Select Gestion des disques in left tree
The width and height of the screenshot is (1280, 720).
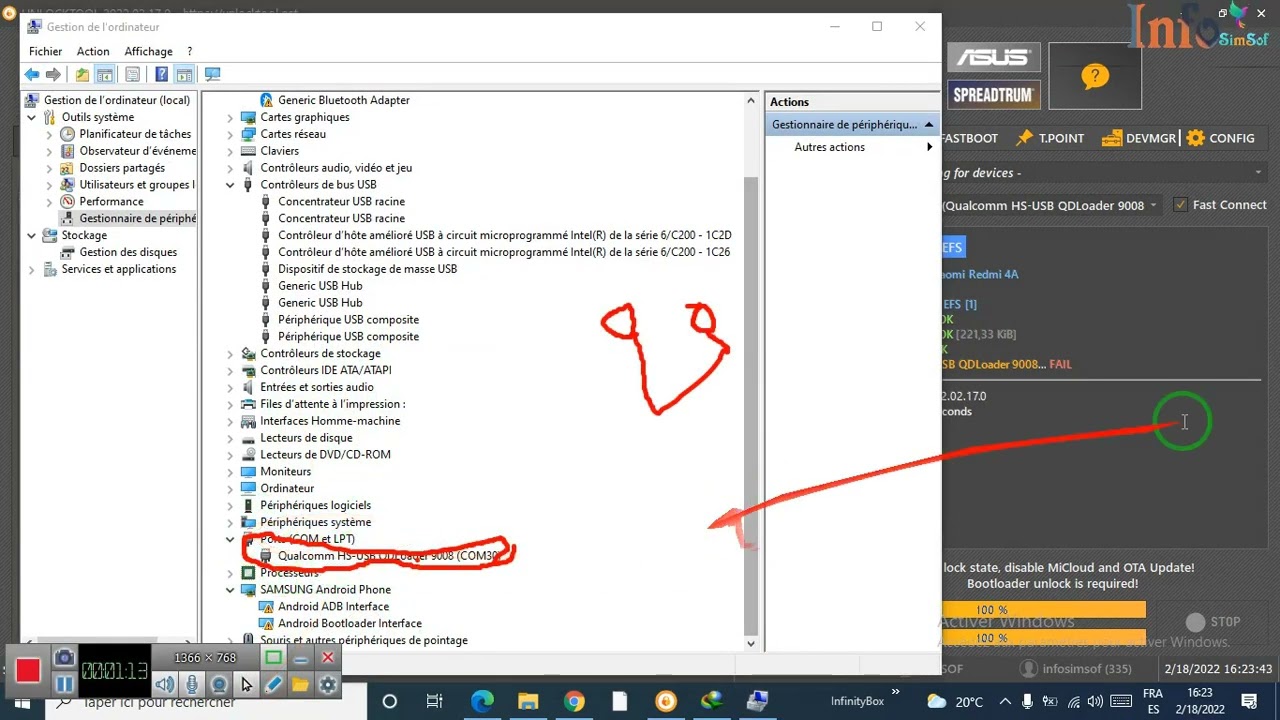pyautogui.click(x=128, y=252)
